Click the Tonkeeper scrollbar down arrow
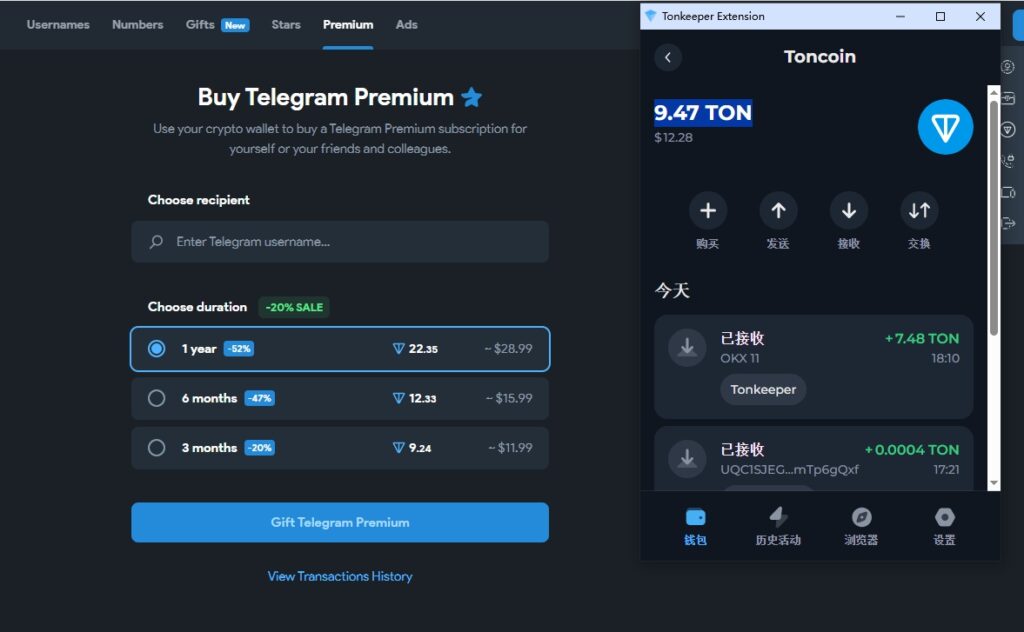The height and width of the screenshot is (632, 1024). 994,484
